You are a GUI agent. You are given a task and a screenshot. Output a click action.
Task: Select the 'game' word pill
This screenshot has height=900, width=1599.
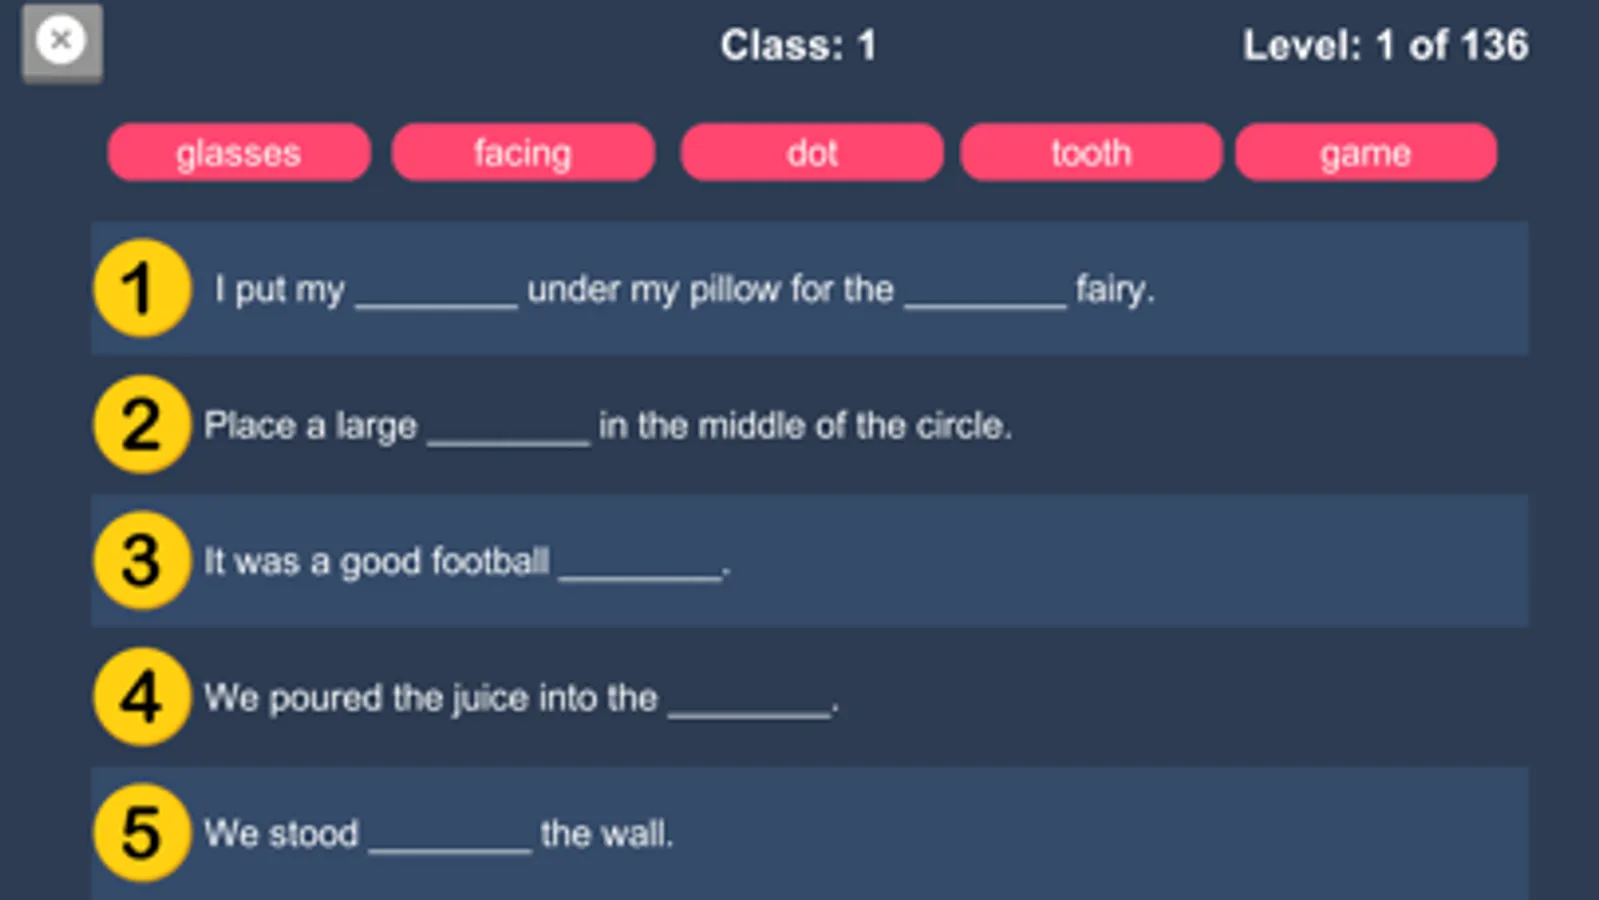coord(1365,153)
